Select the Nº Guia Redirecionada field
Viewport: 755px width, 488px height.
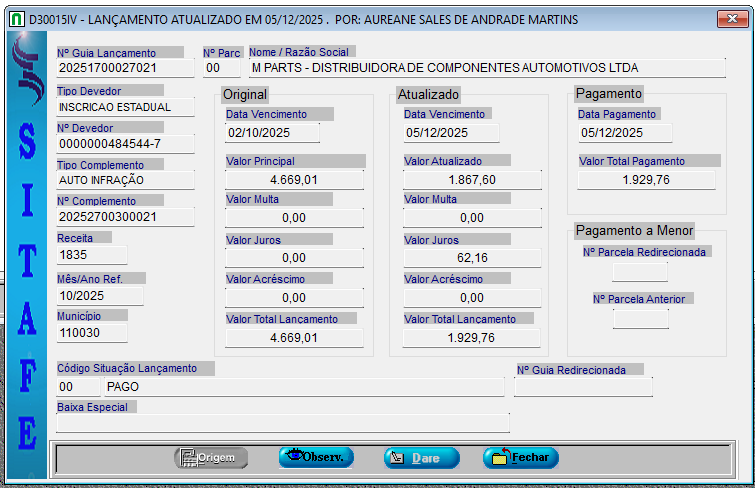point(583,387)
